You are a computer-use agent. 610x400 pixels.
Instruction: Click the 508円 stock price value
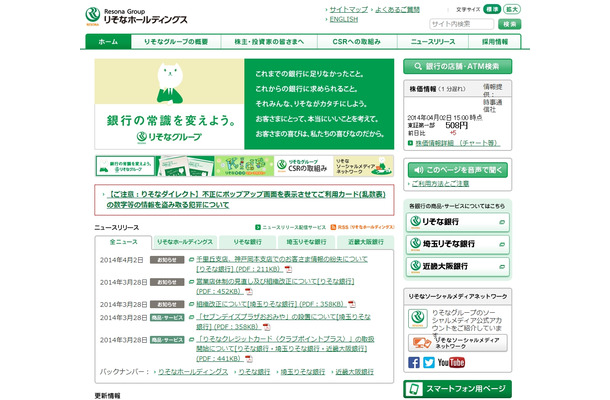tap(456, 126)
